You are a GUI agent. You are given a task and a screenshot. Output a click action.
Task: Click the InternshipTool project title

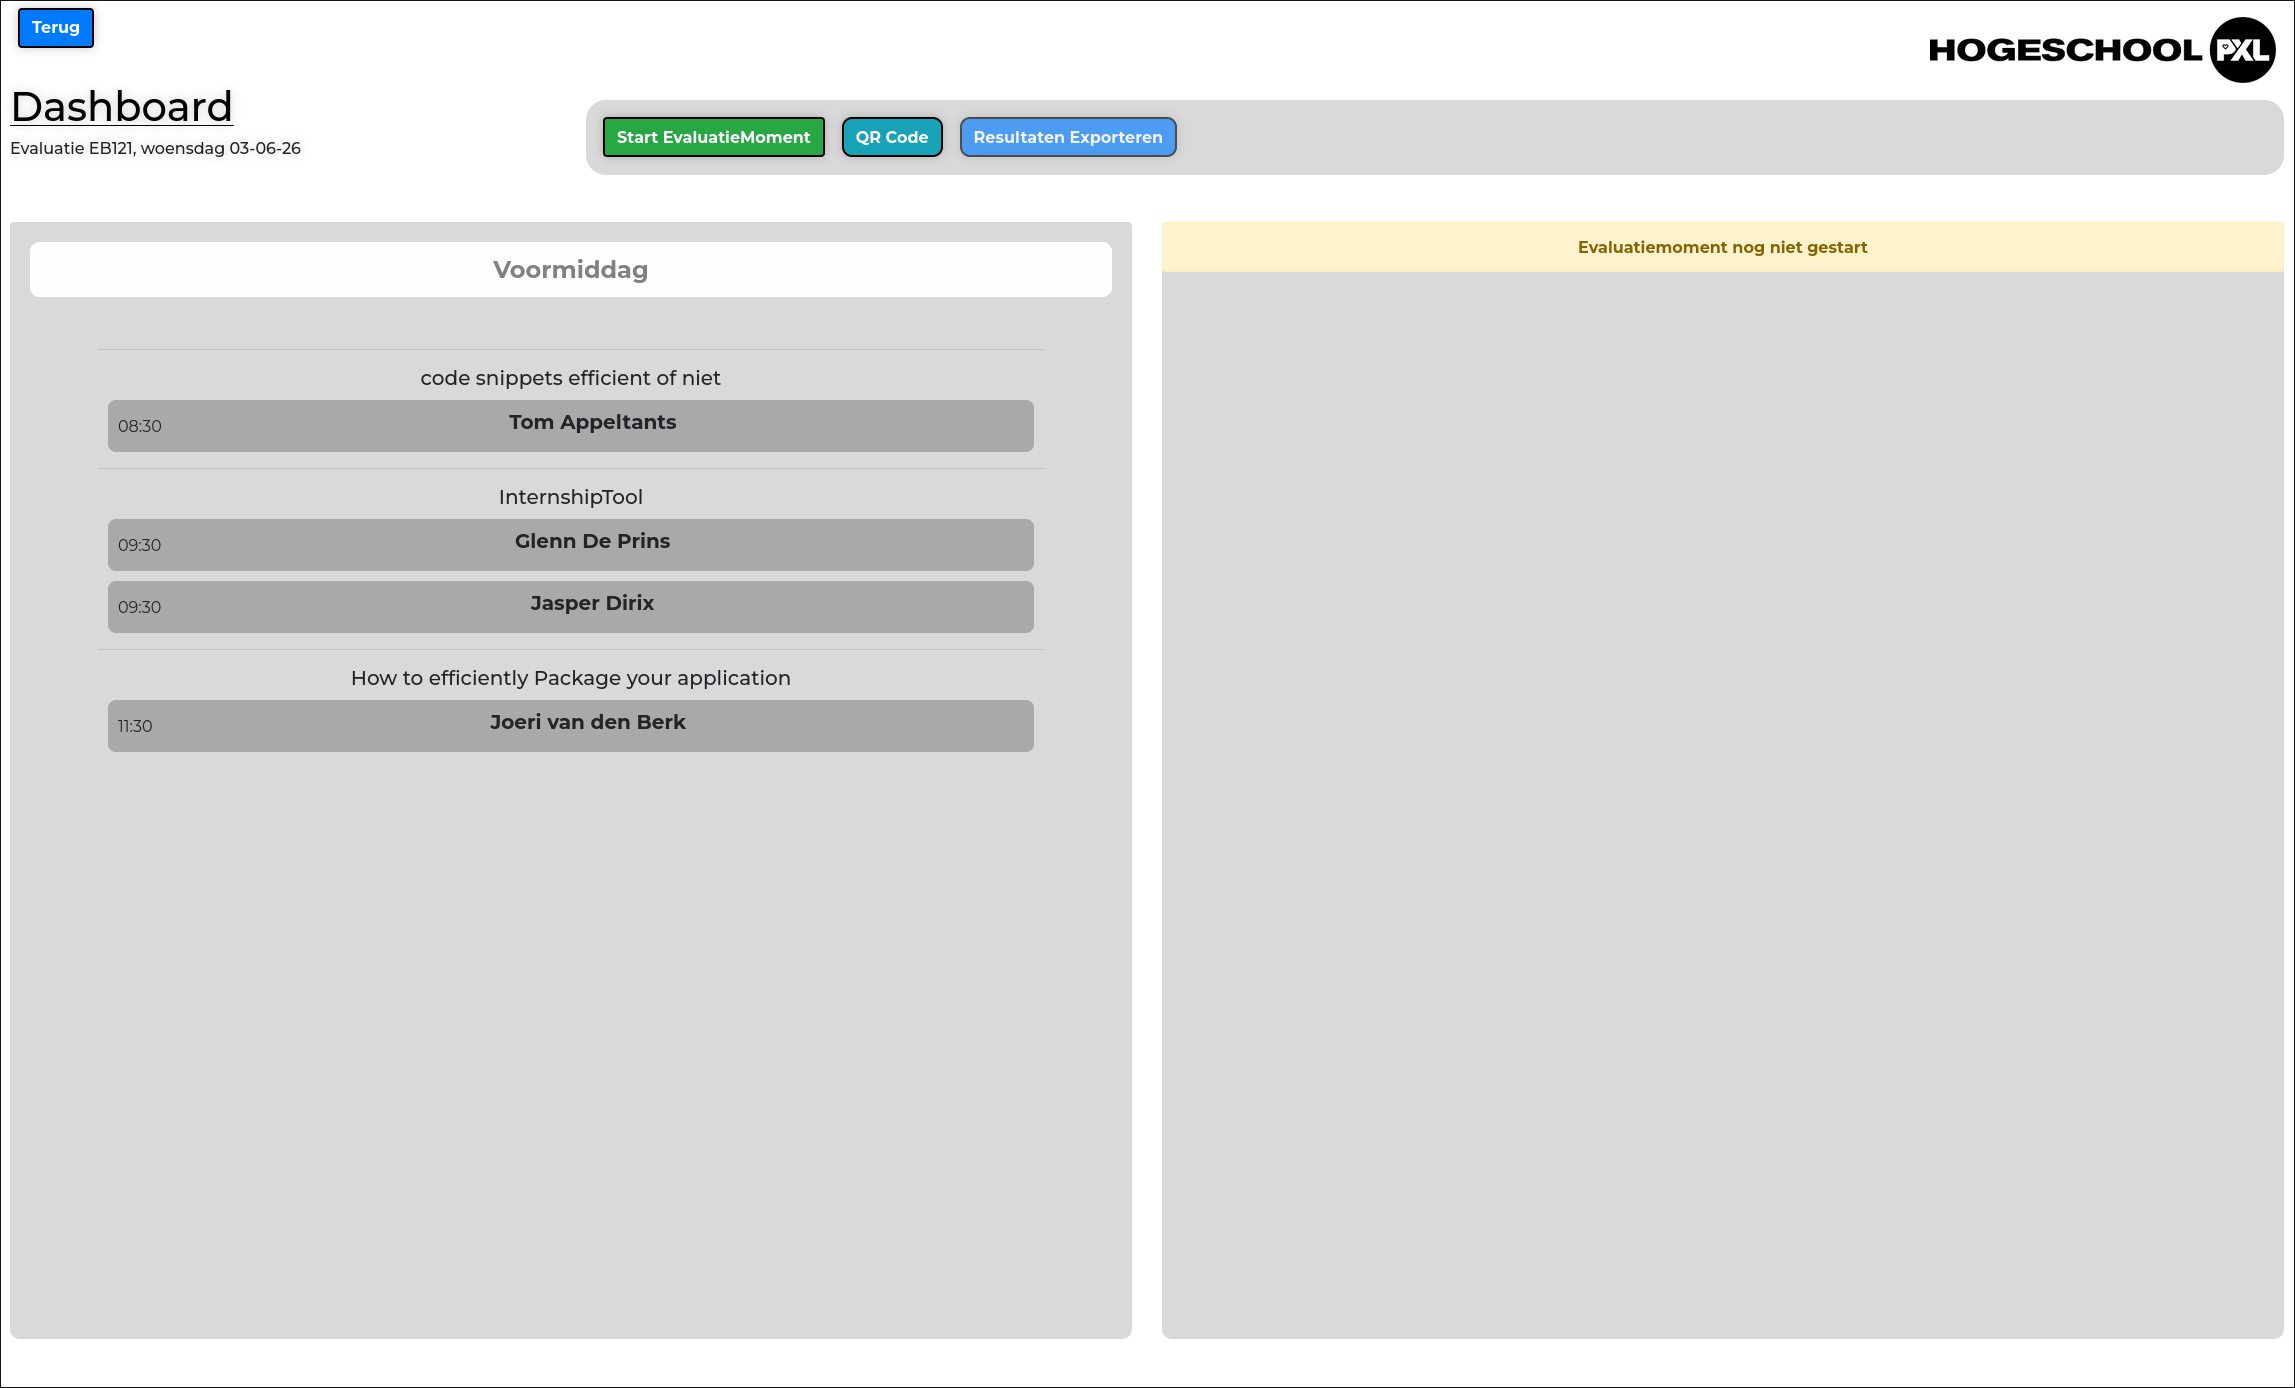(x=570, y=497)
